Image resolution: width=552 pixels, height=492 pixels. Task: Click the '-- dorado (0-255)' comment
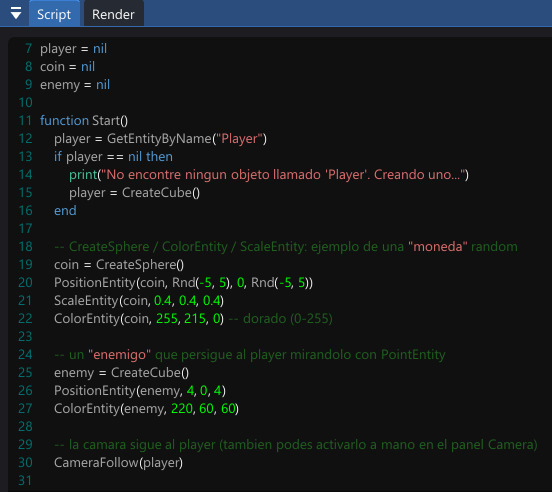coord(281,319)
